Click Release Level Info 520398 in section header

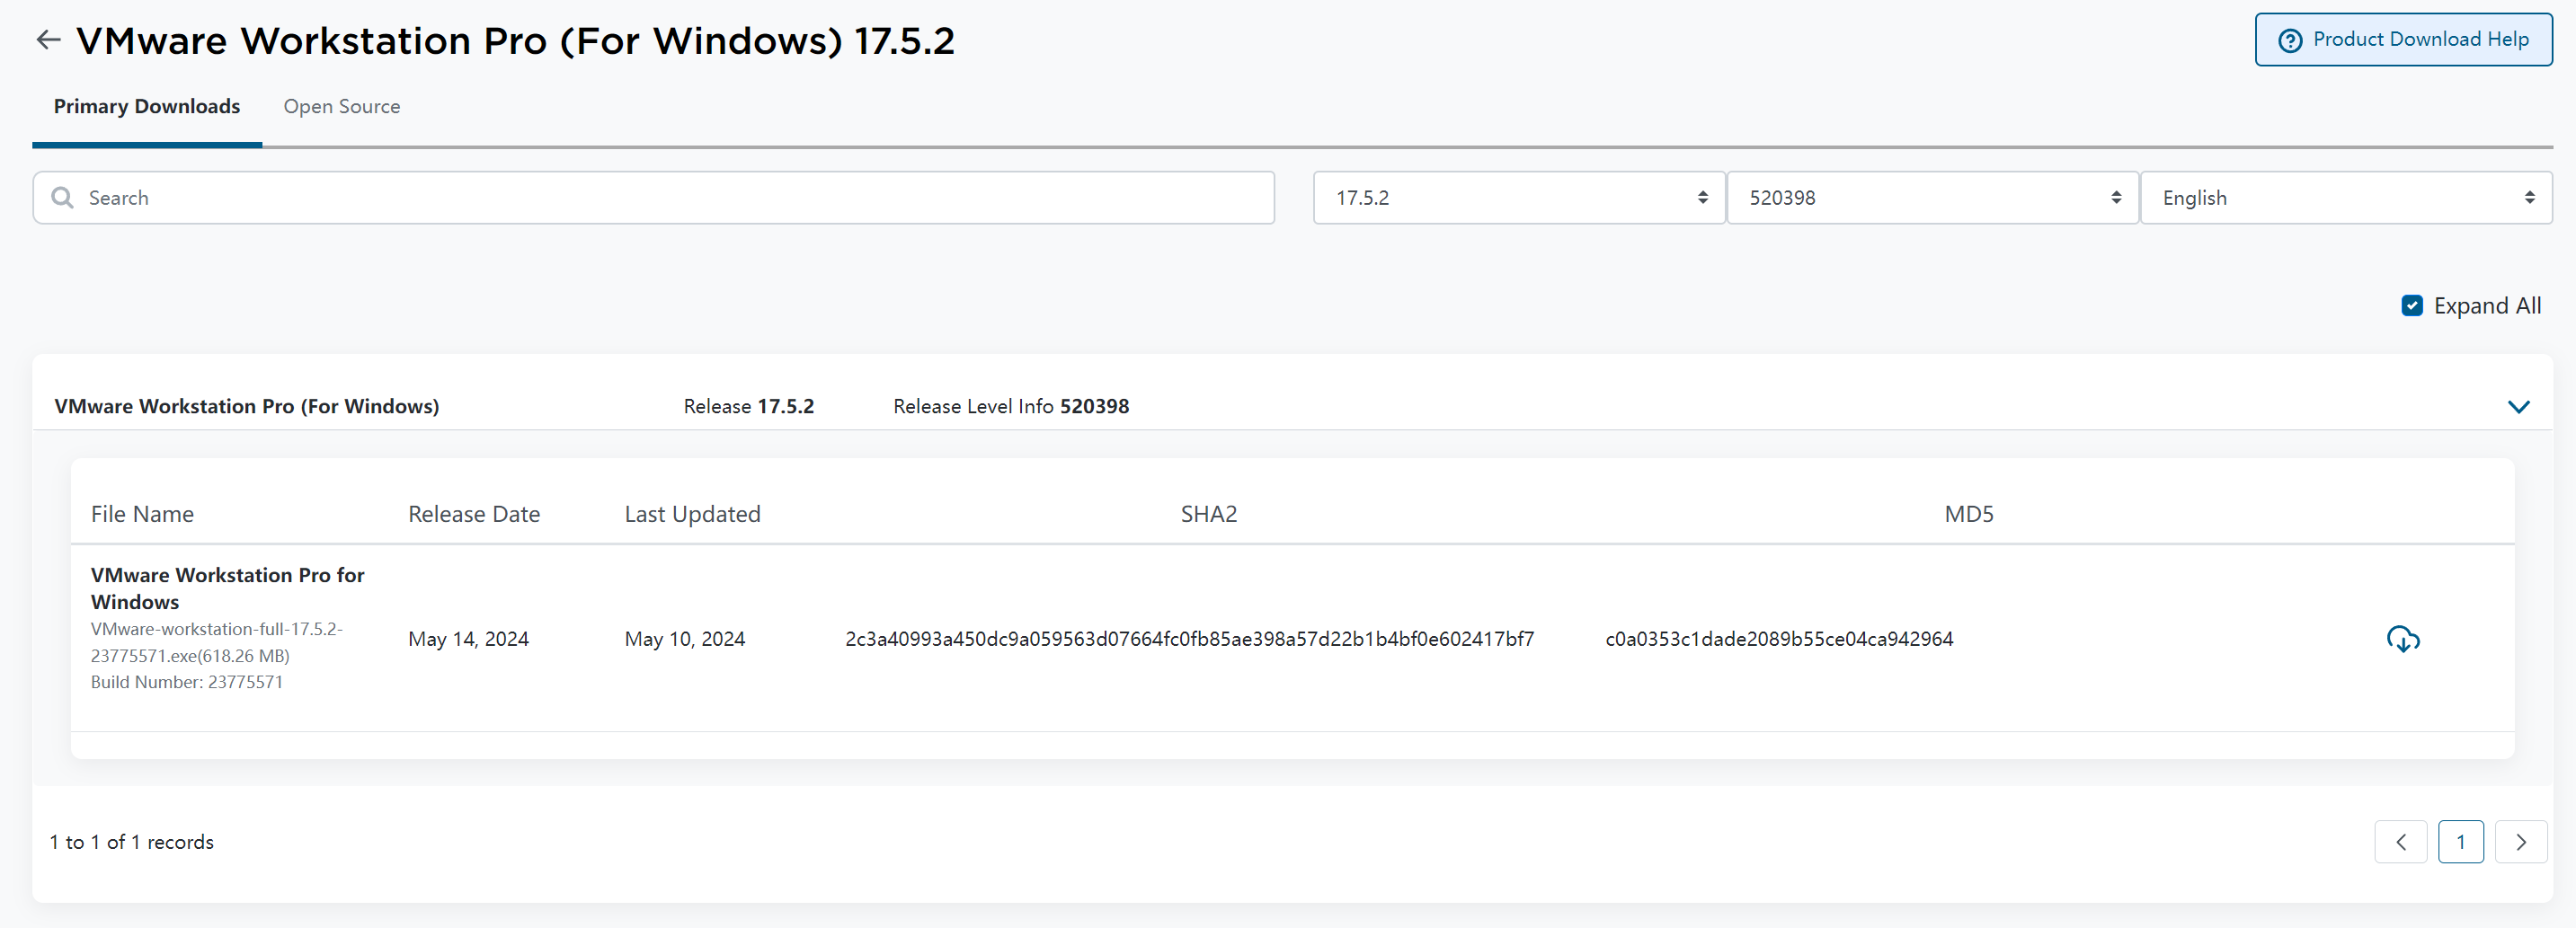coord(1011,406)
